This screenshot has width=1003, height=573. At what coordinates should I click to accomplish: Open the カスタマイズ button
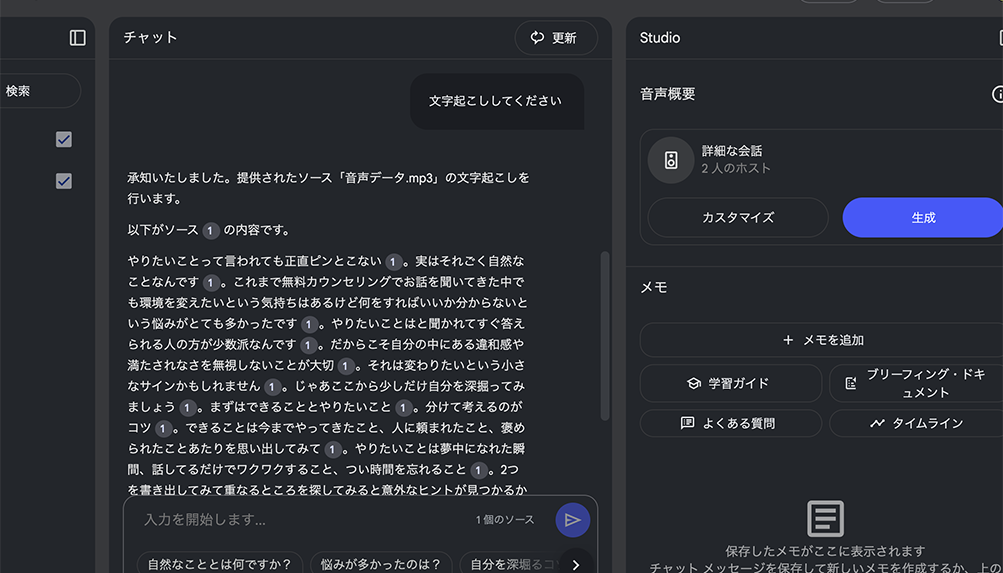click(738, 217)
